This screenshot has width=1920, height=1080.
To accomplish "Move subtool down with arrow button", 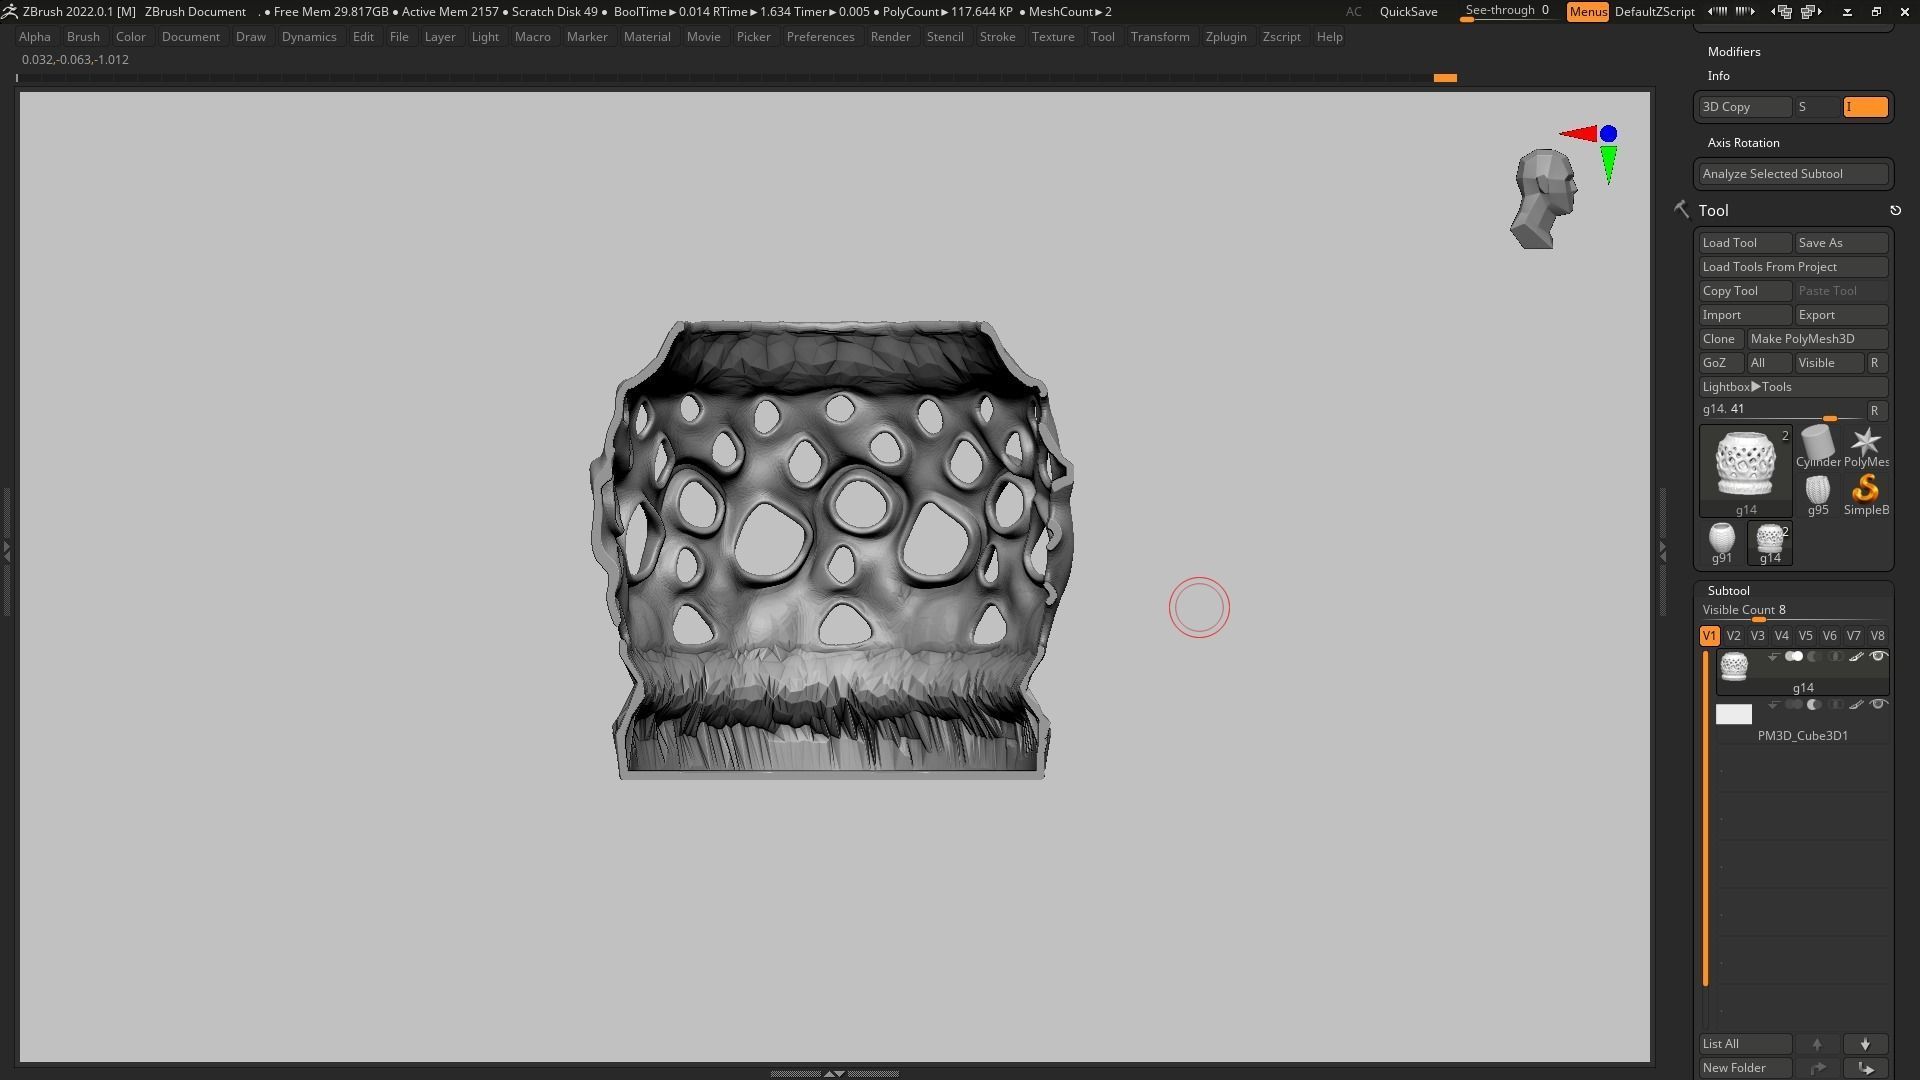I will pyautogui.click(x=1865, y=1044).
